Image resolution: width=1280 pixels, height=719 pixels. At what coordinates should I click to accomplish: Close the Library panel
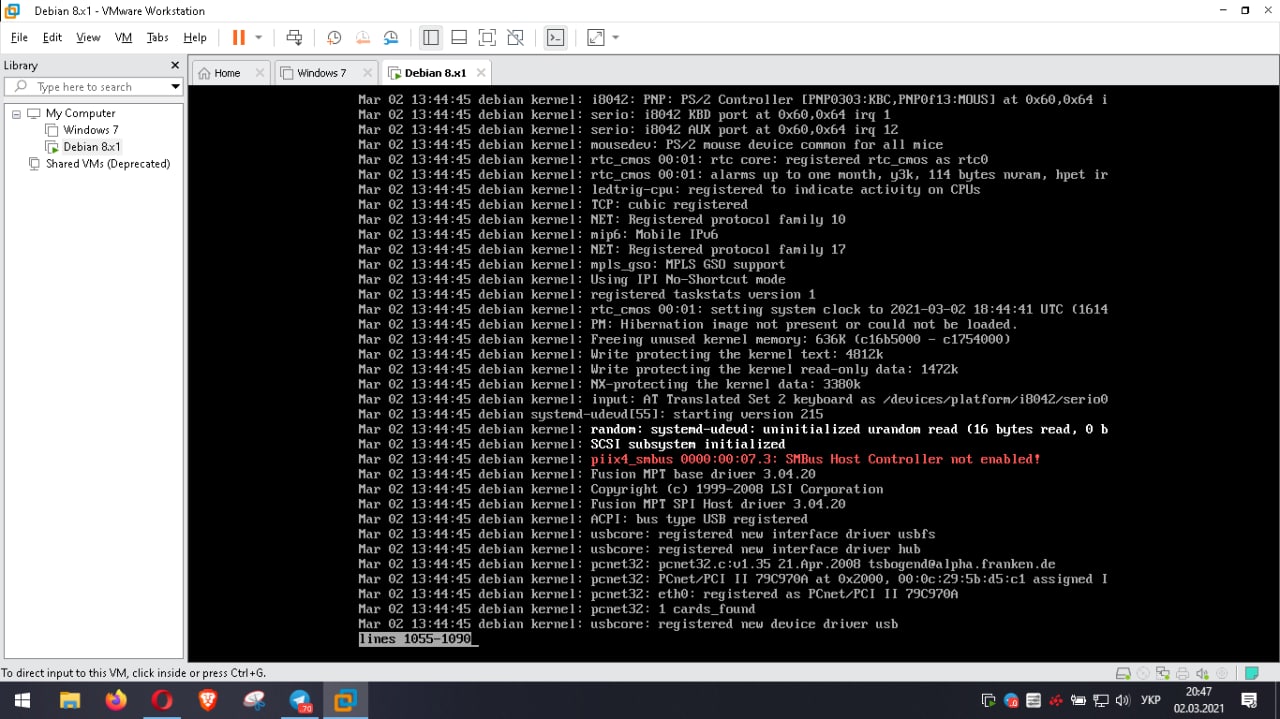coord(175,65)
